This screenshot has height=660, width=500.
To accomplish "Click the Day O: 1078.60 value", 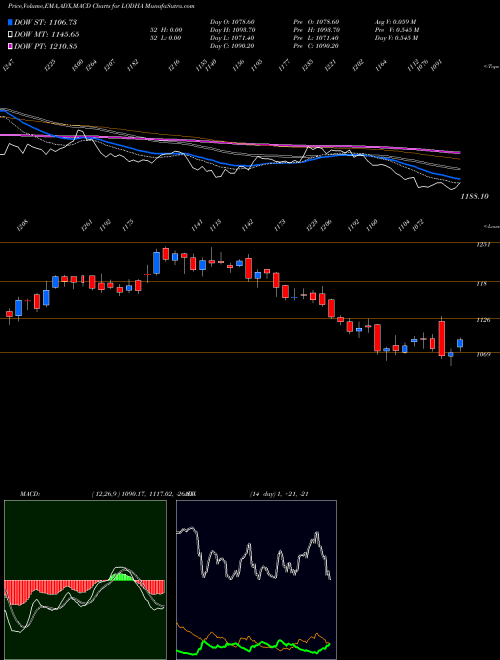I will pyautogui.click(x=232, y=22).
